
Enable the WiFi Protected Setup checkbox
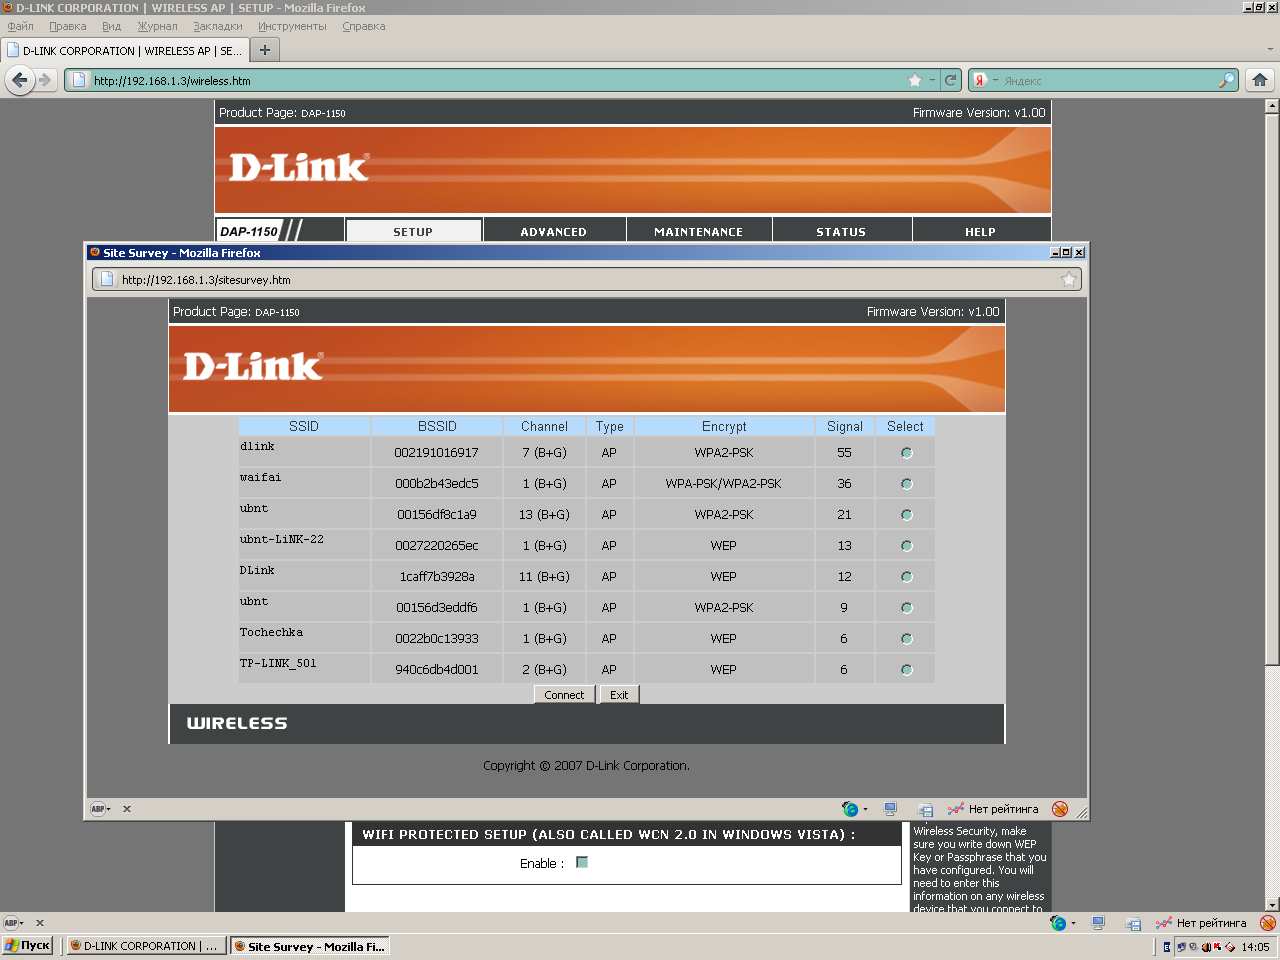(582, 862)
